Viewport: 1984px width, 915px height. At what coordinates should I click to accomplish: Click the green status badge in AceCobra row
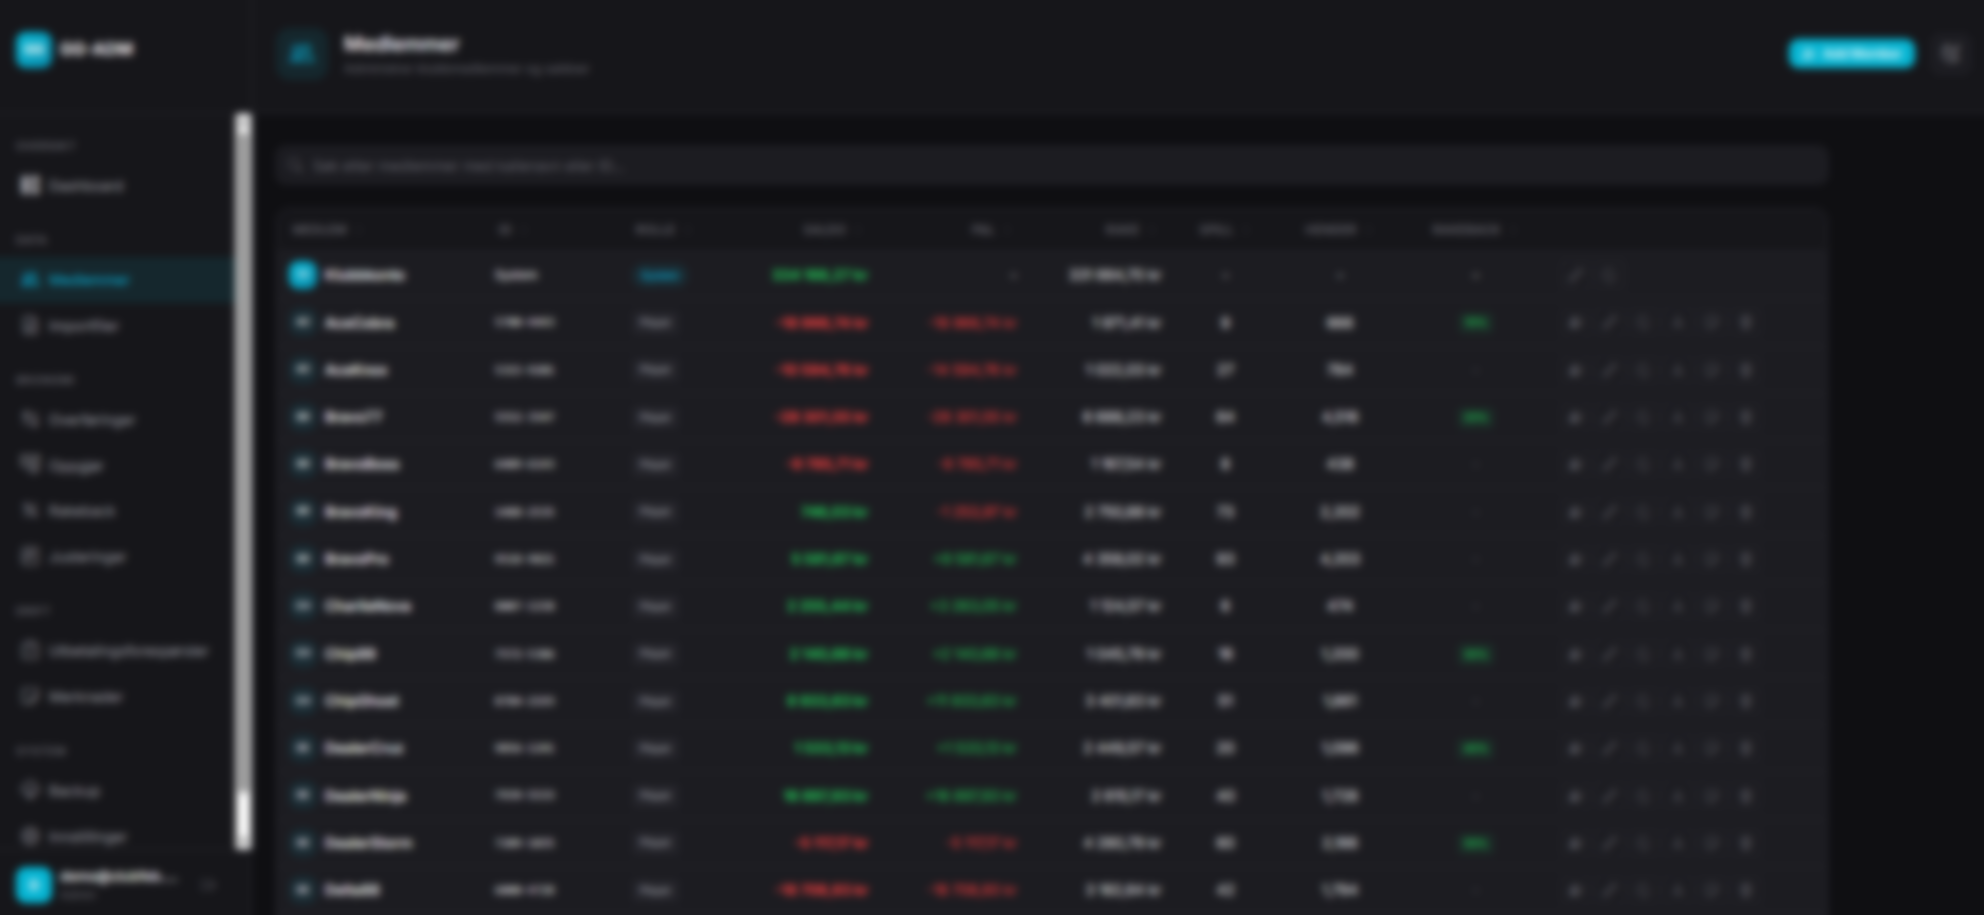click(1475, 323)
